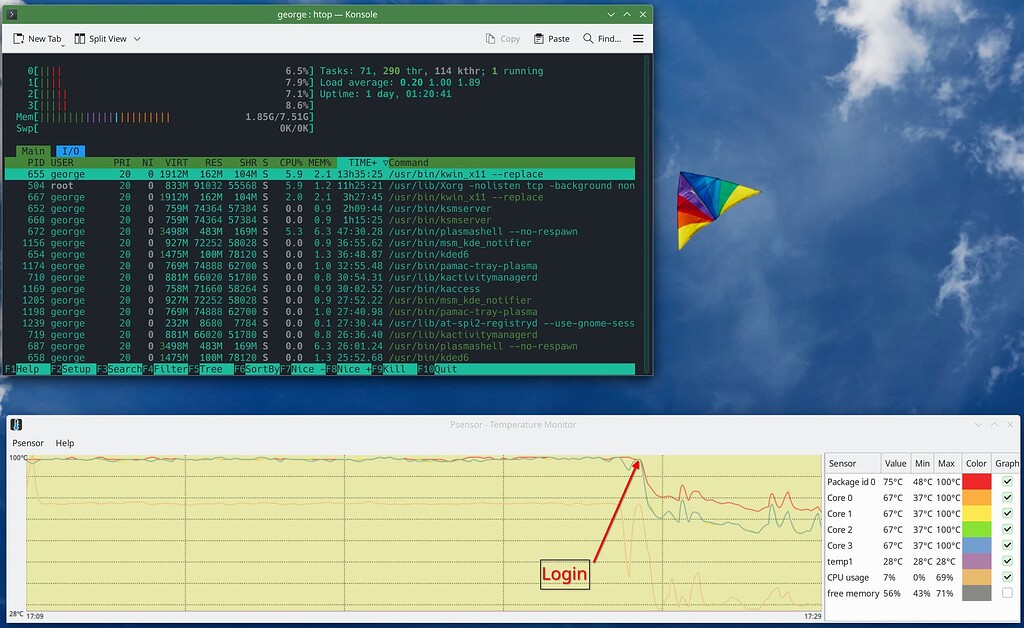
Task: Select the plasmashell process row in htop
Action: 300,231
